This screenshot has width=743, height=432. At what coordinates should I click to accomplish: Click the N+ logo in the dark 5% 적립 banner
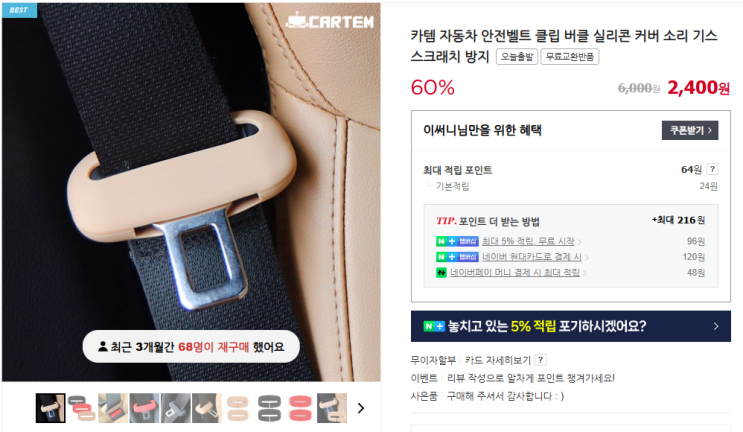click(x=434, y=326)
